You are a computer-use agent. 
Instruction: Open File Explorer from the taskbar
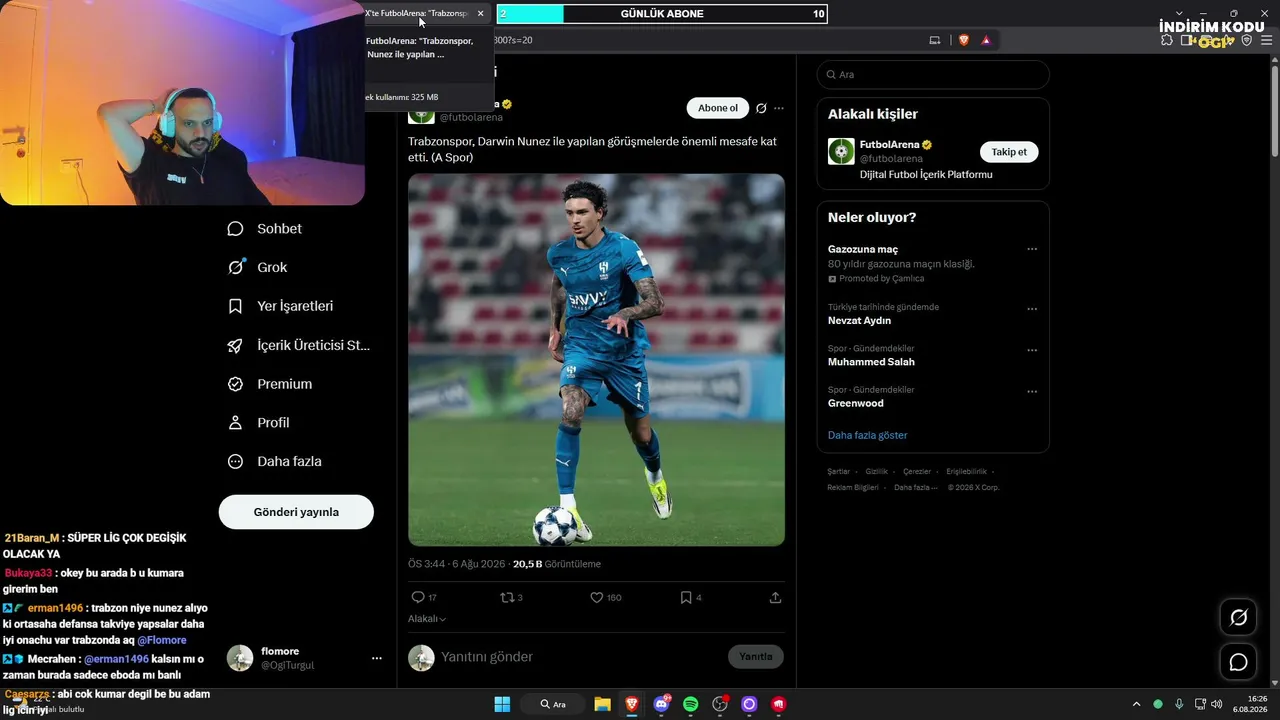pyautogui.click(x=602, y=704)
